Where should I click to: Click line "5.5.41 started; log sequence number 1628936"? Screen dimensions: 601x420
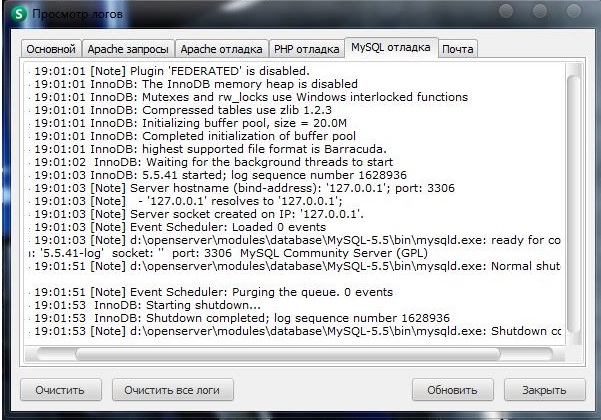pos(220,176)
